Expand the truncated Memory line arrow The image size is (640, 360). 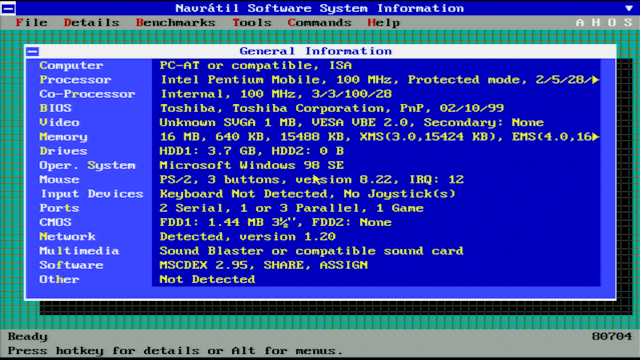click(596, 137)
